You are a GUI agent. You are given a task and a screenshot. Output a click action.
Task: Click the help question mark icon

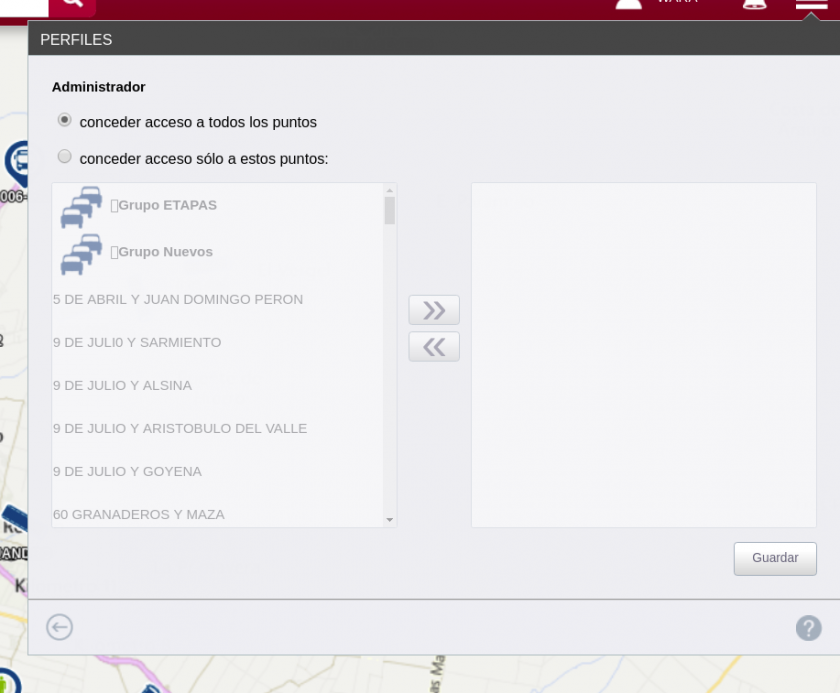coord(807,627)
